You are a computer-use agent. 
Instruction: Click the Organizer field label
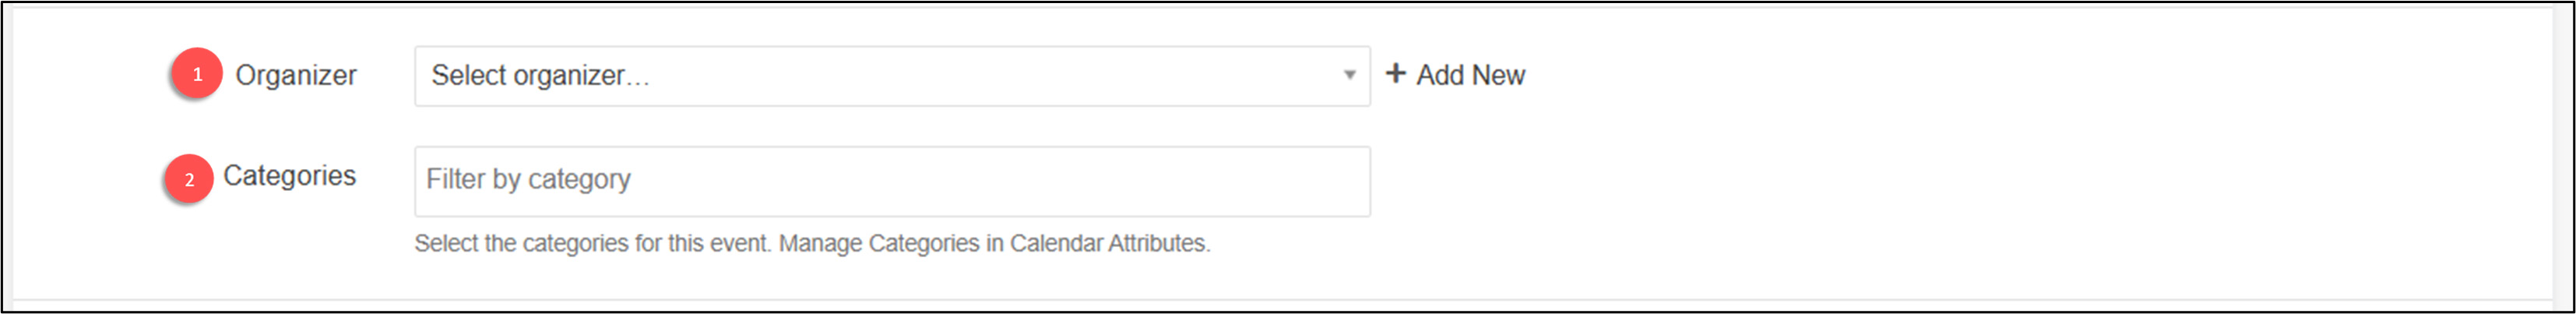coord(296,76)
